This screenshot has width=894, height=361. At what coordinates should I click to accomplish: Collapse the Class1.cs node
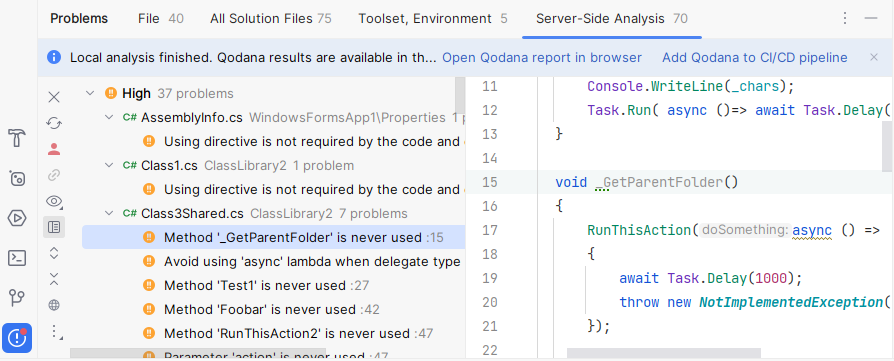coord(109,165)
